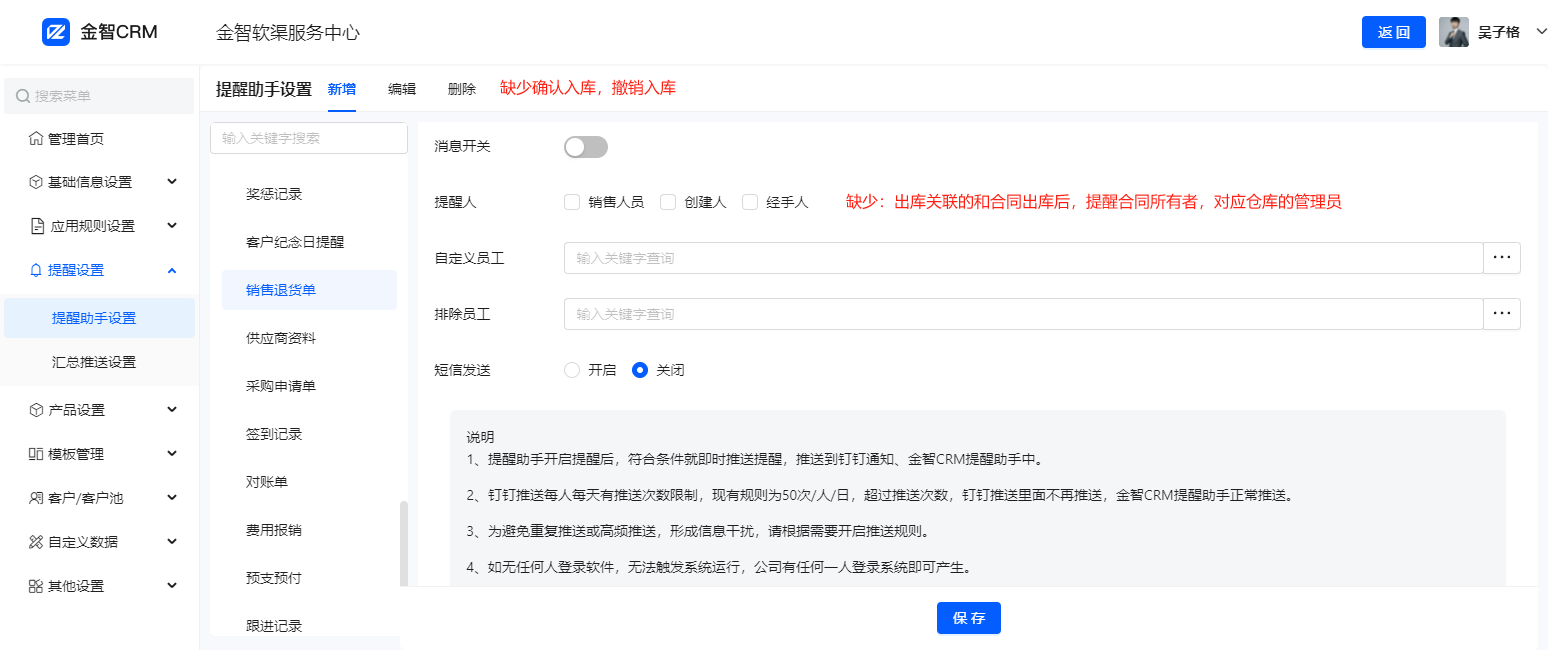Select the 开启 radio for 短信发送
The image size is (1548, 650).
click(573, 370)
